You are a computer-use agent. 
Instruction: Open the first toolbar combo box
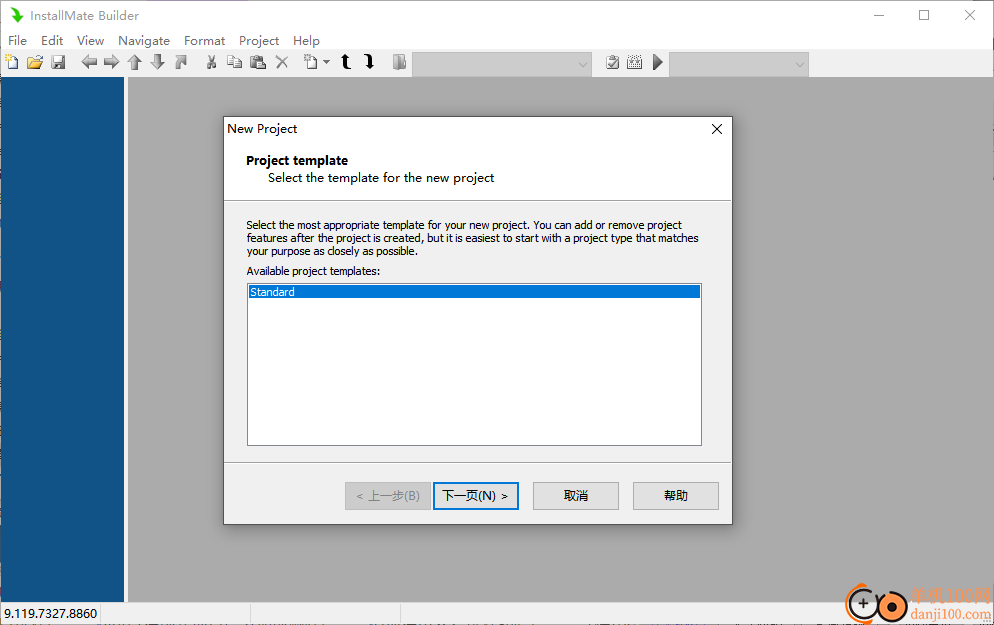point(502,64)
